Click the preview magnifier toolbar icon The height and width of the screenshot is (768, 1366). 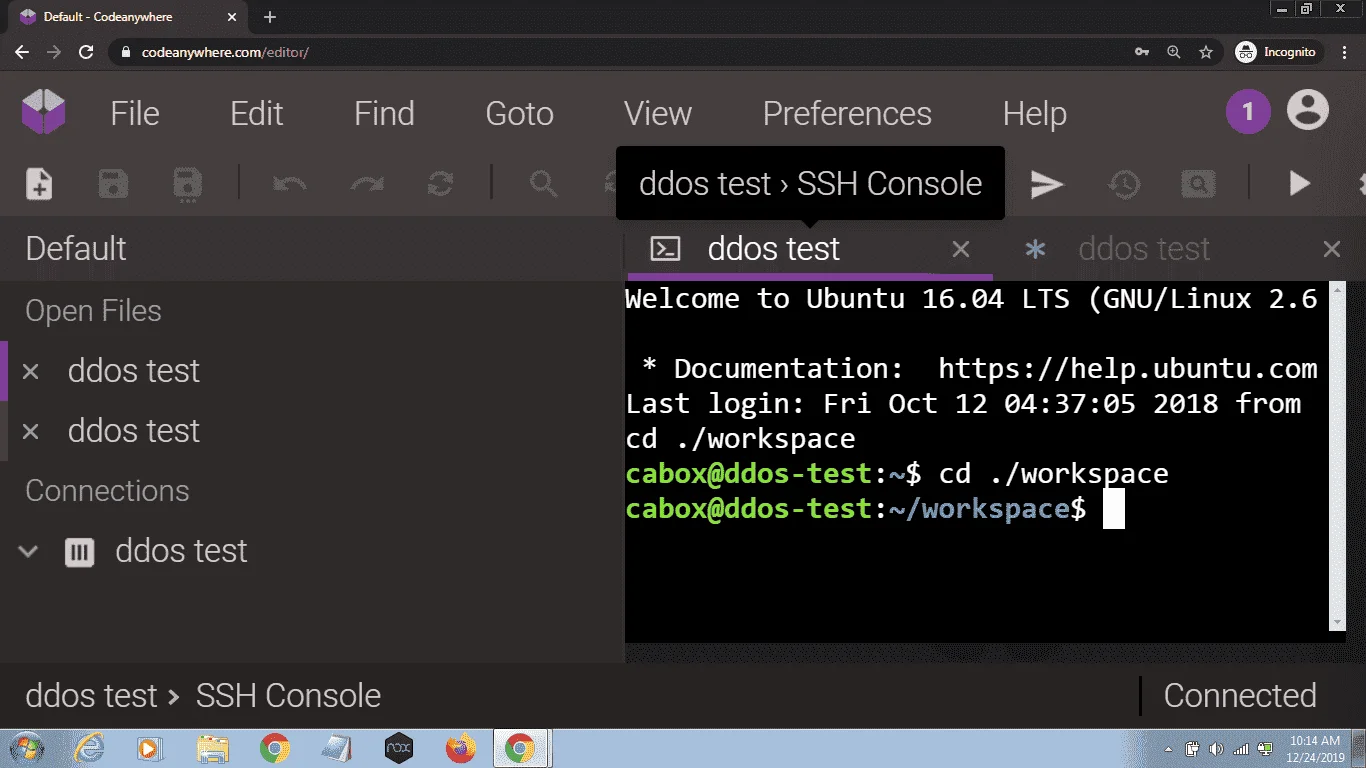coord(1198,184)
